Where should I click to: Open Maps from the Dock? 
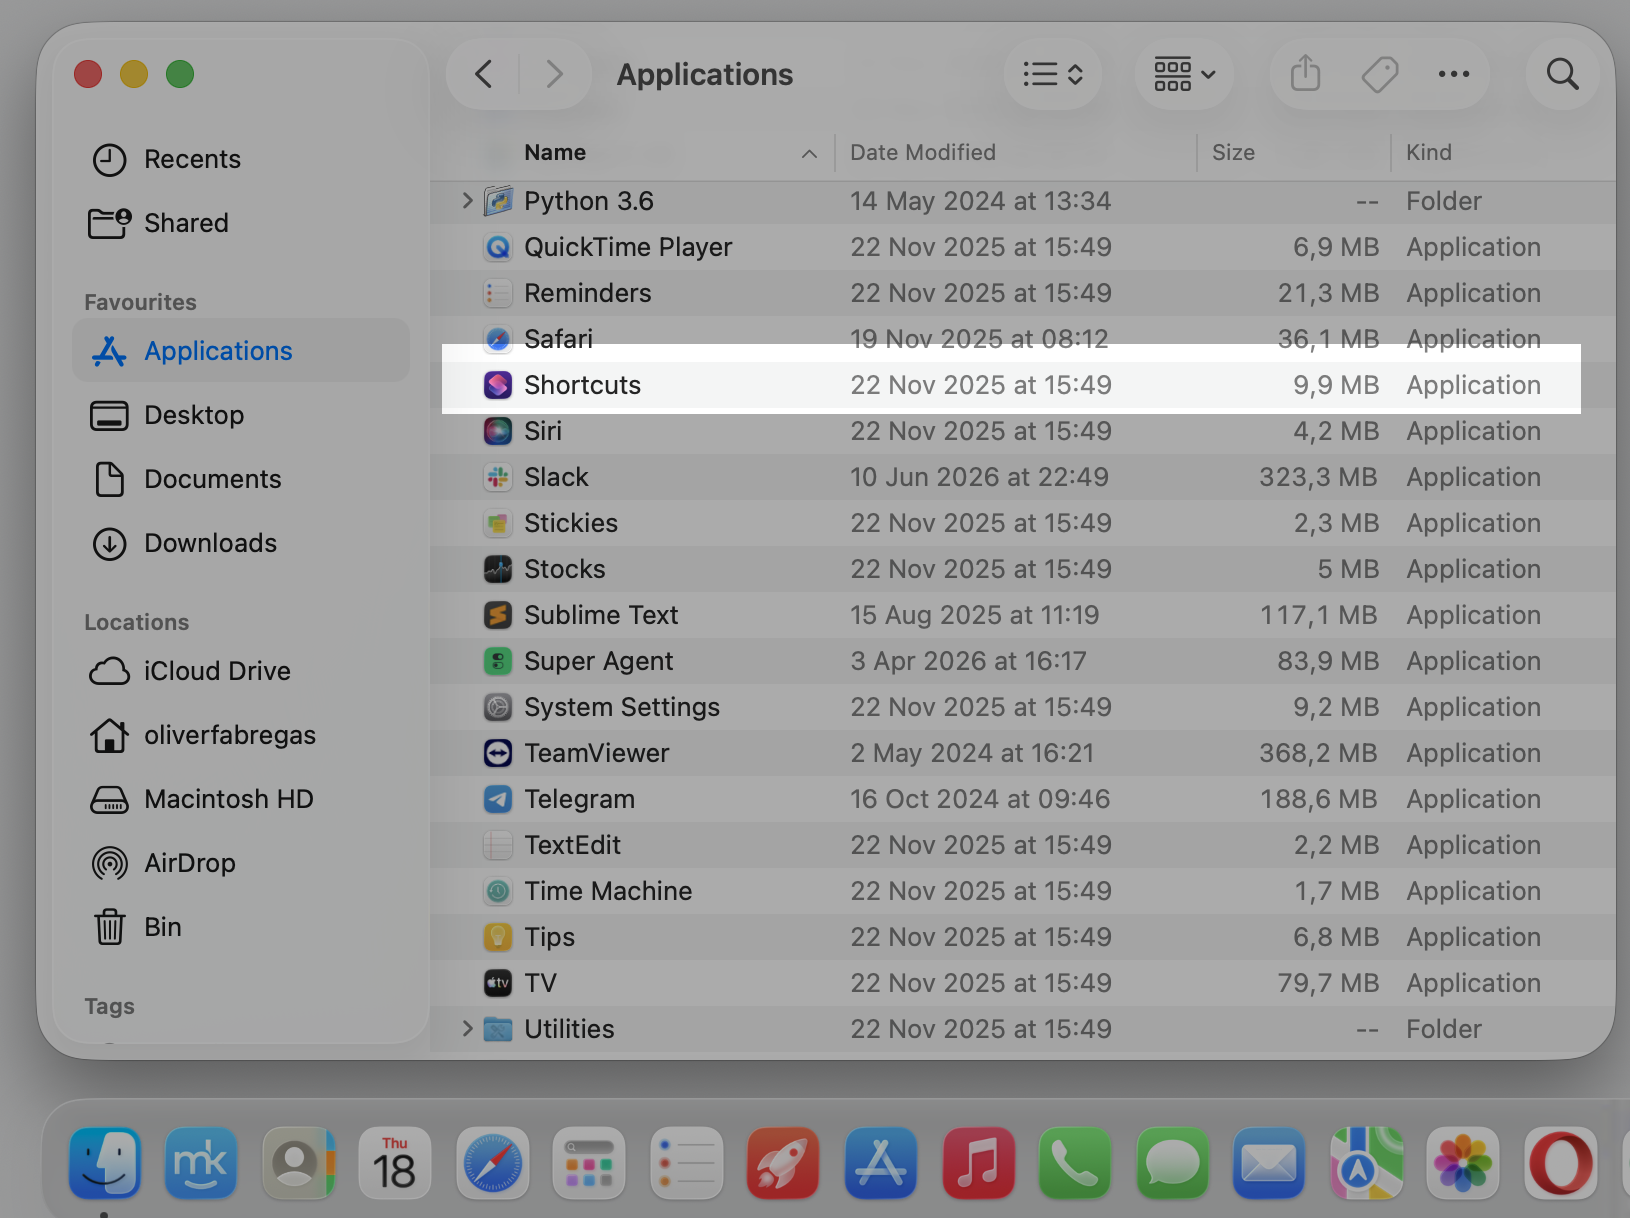[x=1366, y=1162]
